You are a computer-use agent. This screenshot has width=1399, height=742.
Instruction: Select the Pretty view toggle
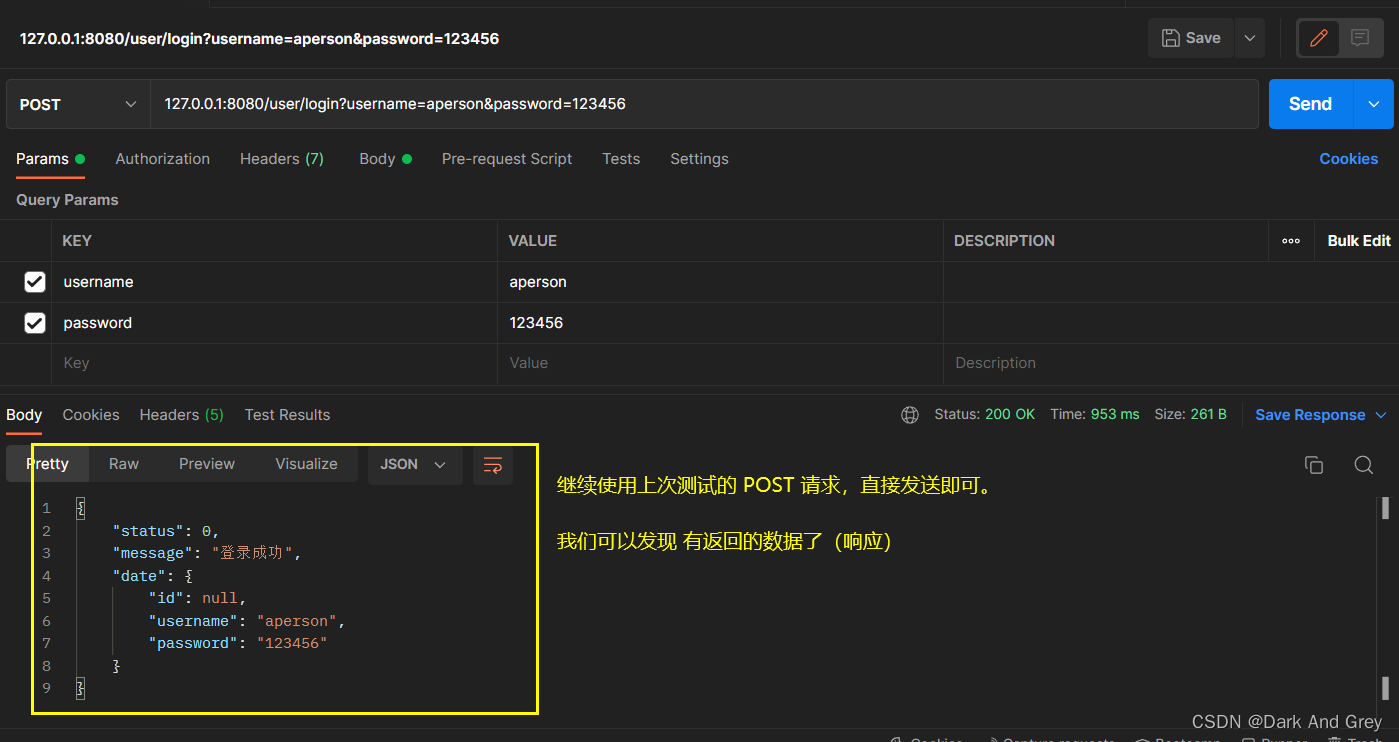click(x=48, y=464)
